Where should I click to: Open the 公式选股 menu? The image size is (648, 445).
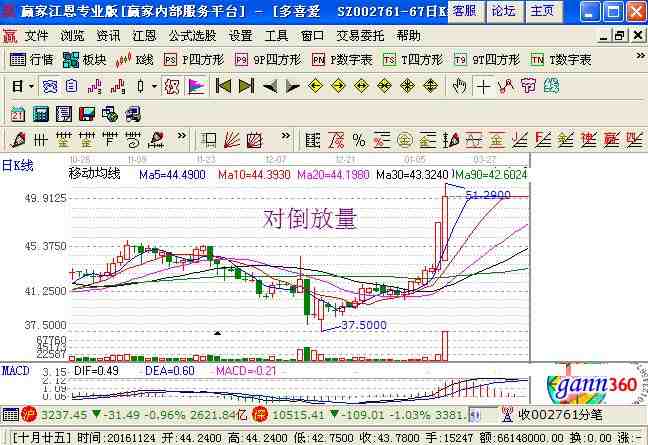192,36
